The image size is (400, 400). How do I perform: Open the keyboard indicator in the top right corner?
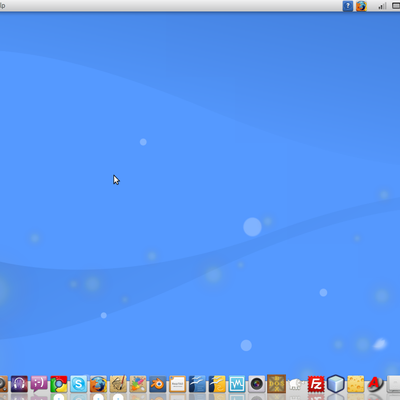[396, 6]
